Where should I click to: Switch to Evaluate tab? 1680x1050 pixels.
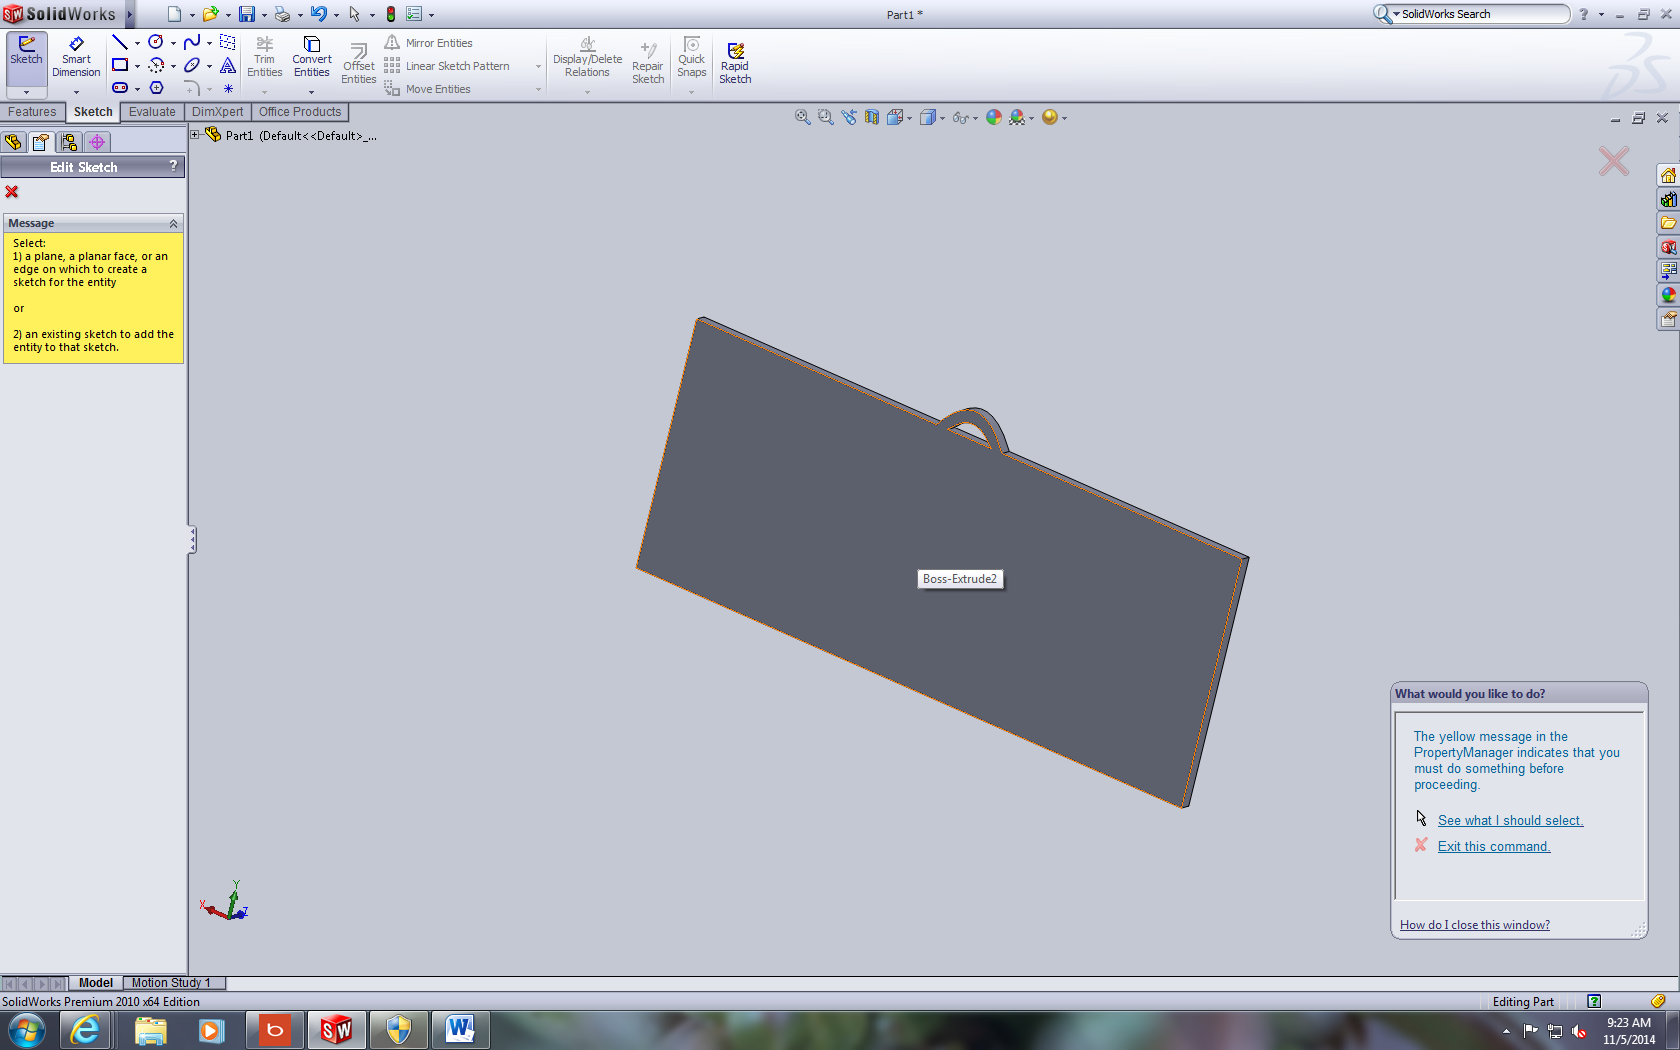pyautogui.click(x=152, y=112)
